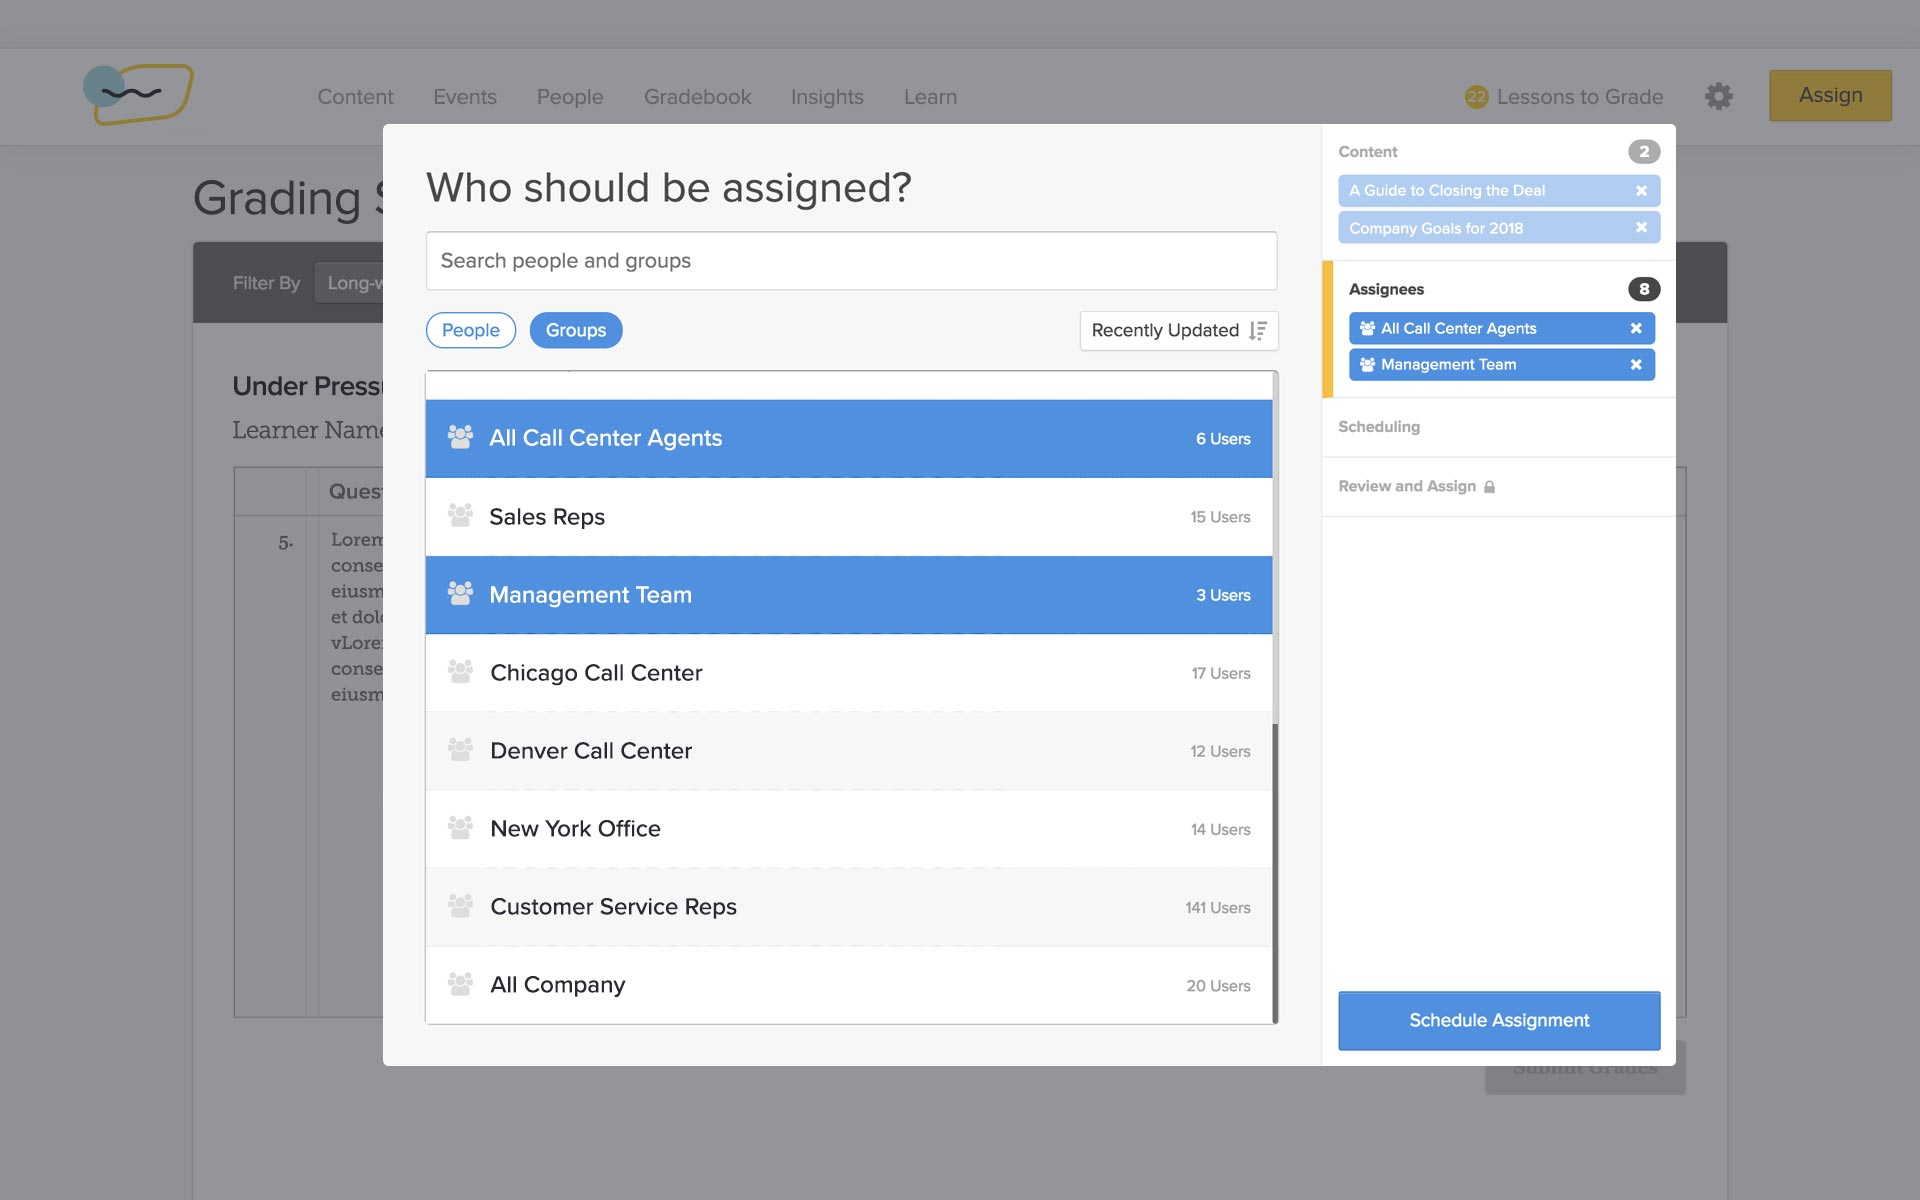The width and height of the screenshot is (1920, 1200).
Task: Click the yellow Assign button
Action: click(x=1829, y=96)
